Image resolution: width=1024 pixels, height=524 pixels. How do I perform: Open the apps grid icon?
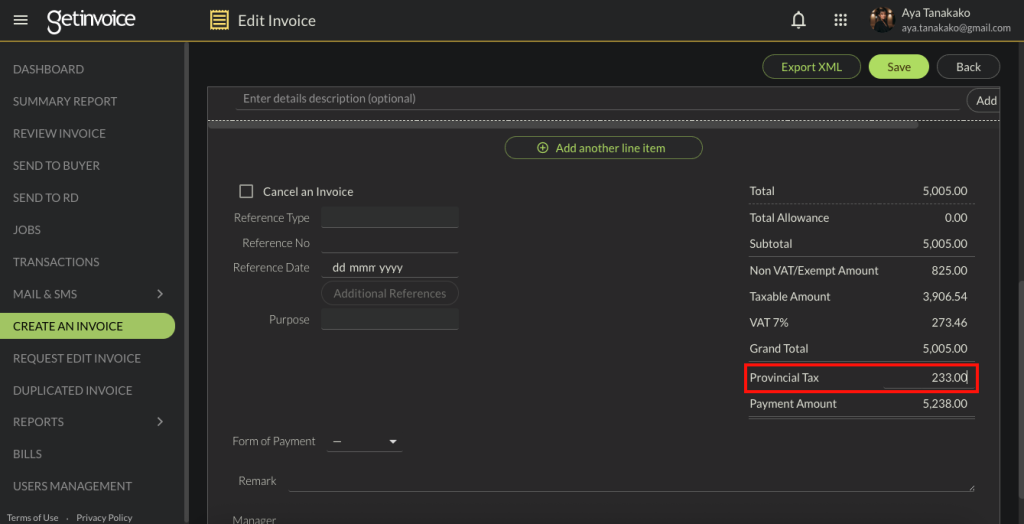coord(840,20)
